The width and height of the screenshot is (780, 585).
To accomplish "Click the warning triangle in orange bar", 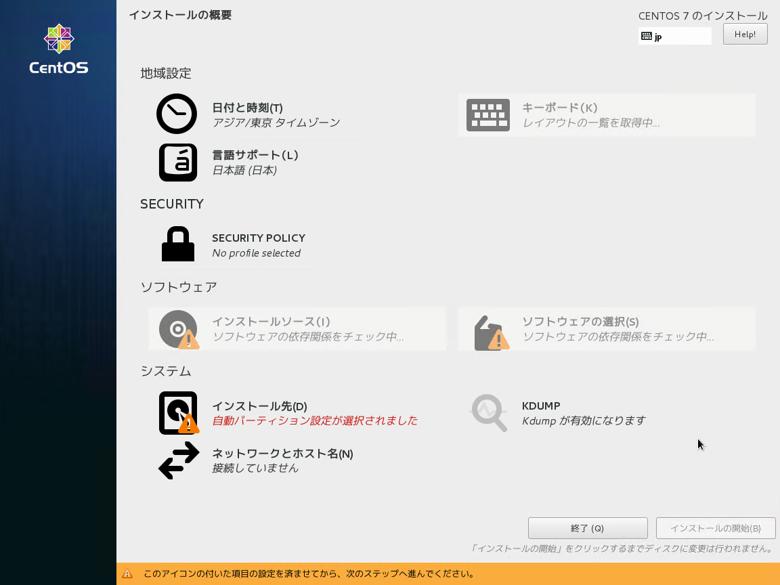I will tap(127, 574).
